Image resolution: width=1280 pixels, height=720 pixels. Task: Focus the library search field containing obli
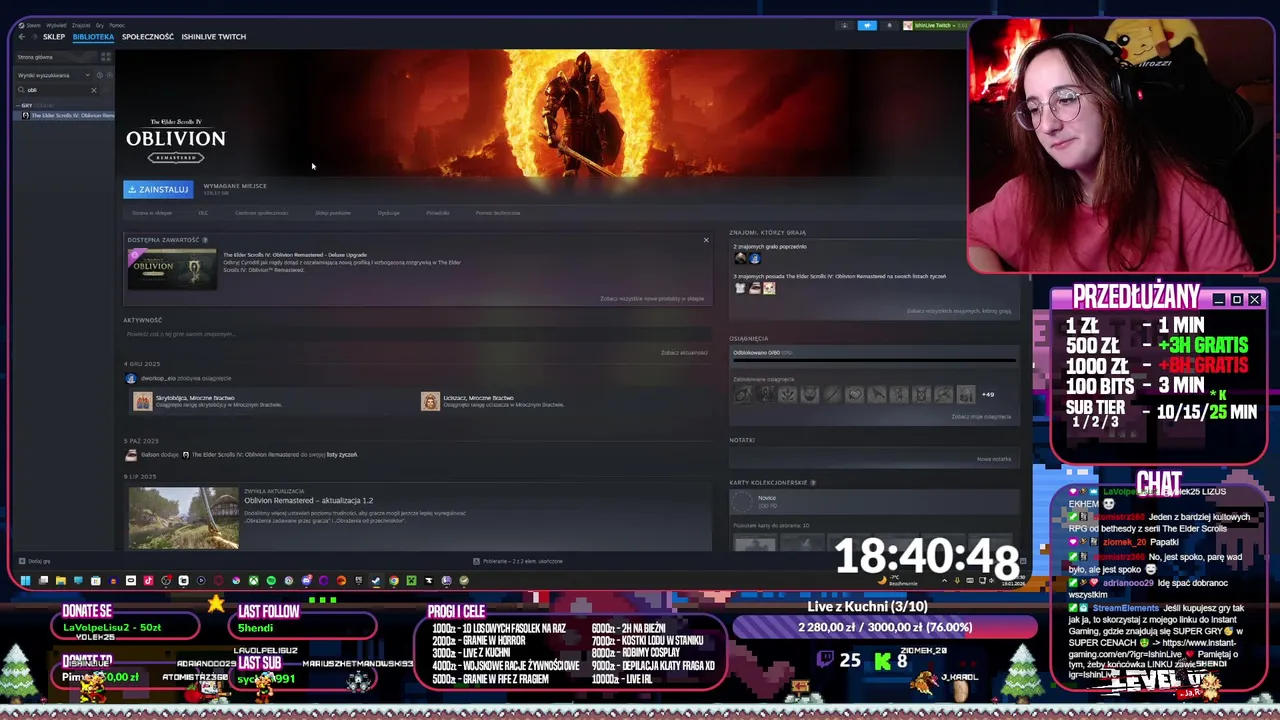coord(55,90)
